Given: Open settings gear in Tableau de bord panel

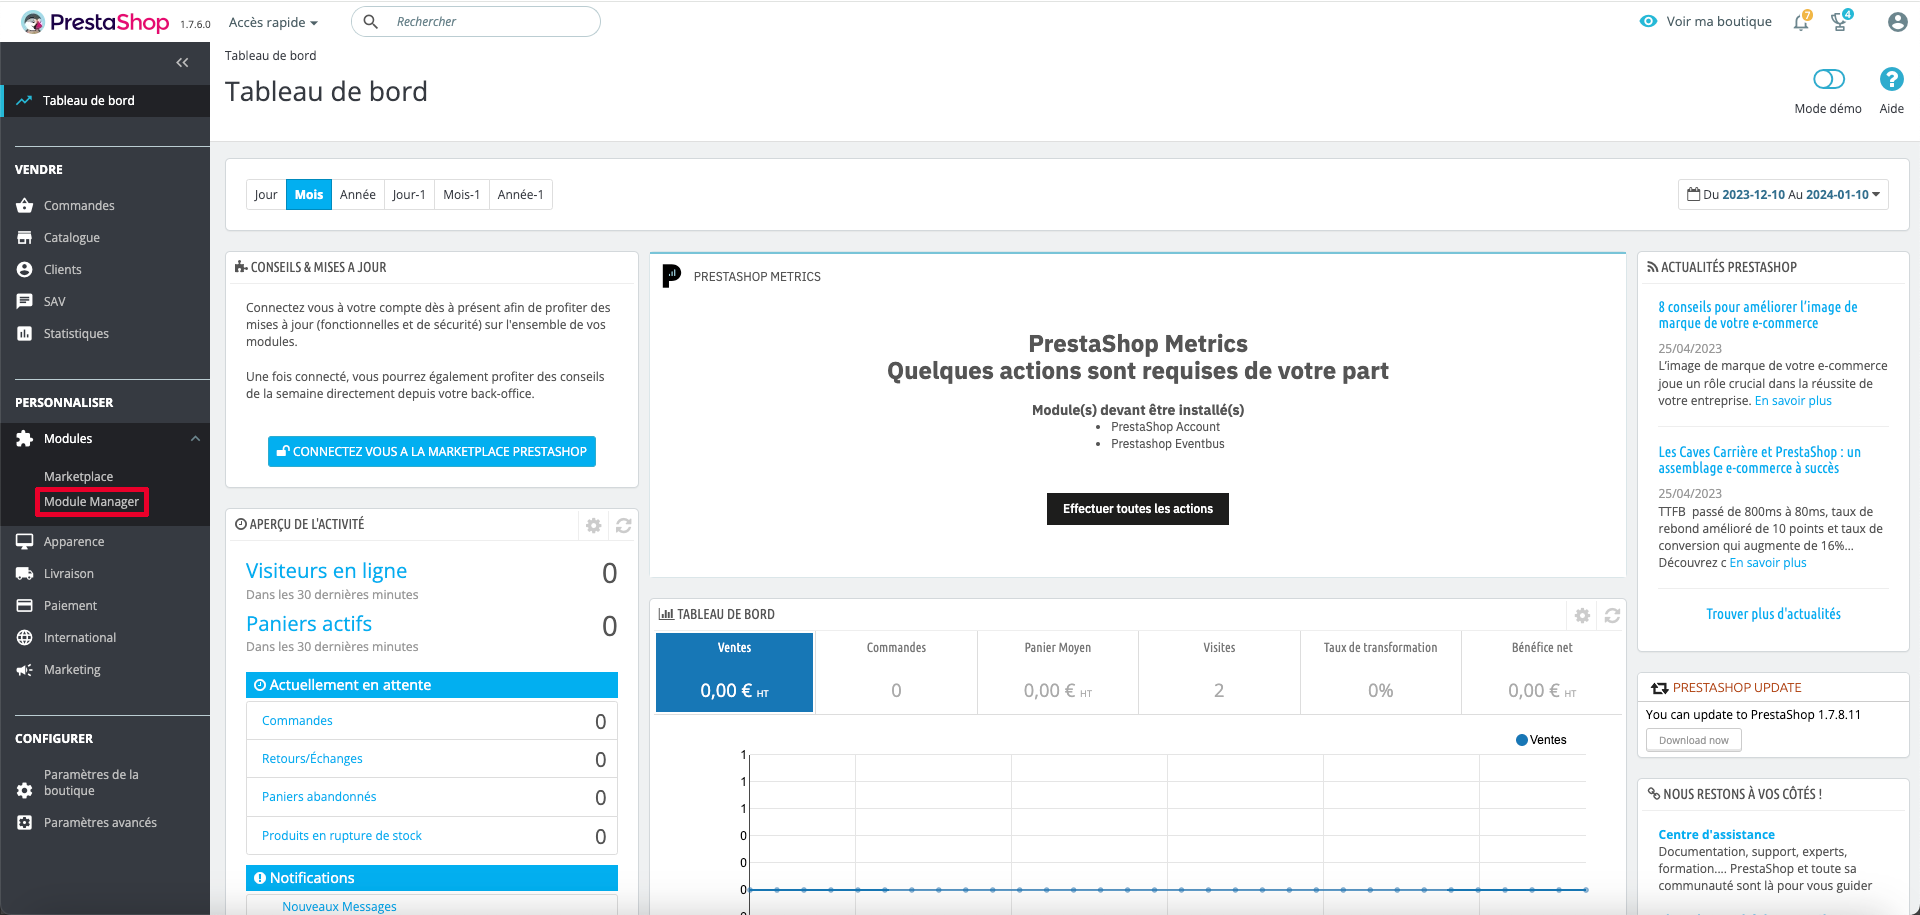Looking at the screenshot, I should 1582,615.
